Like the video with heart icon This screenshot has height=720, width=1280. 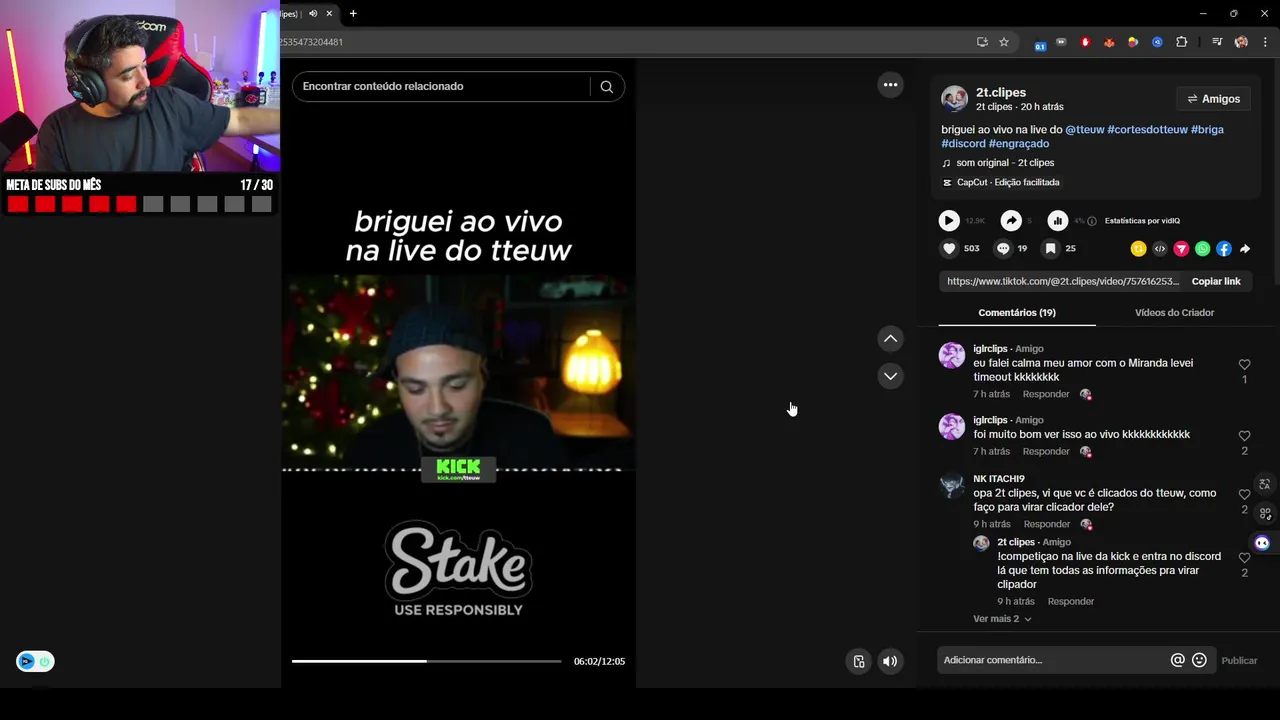coord(949,249)
